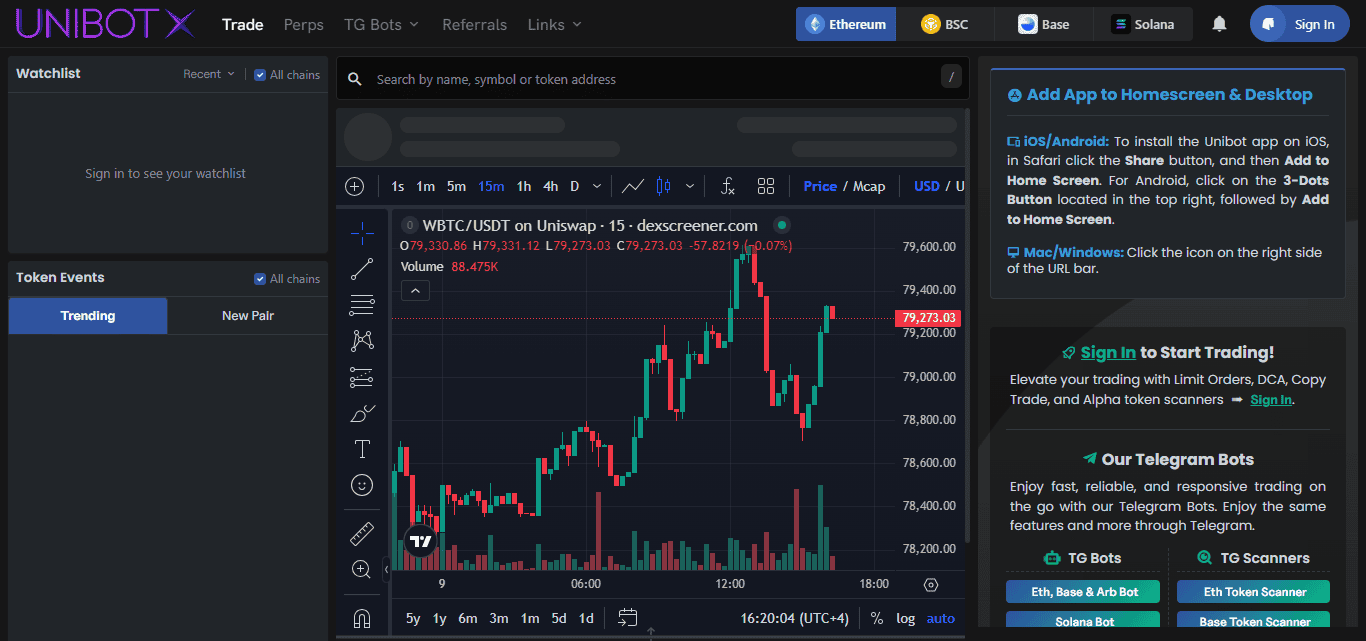Viewport: 1366px width, 641px height.
Task: Toggle auto scale on chart
Action: [x=941, y=618]
